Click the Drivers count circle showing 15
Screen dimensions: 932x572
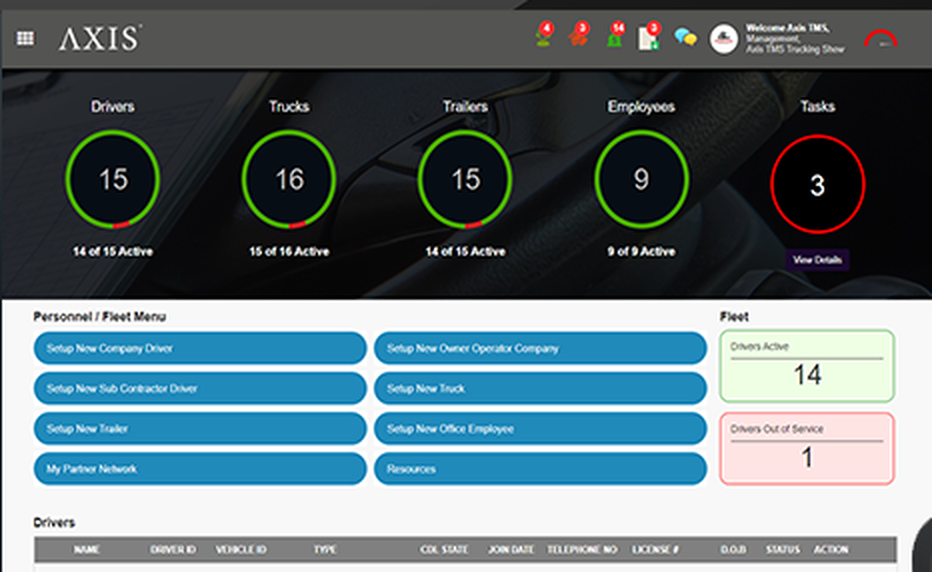pyautogui.click(x=113, y=180)
